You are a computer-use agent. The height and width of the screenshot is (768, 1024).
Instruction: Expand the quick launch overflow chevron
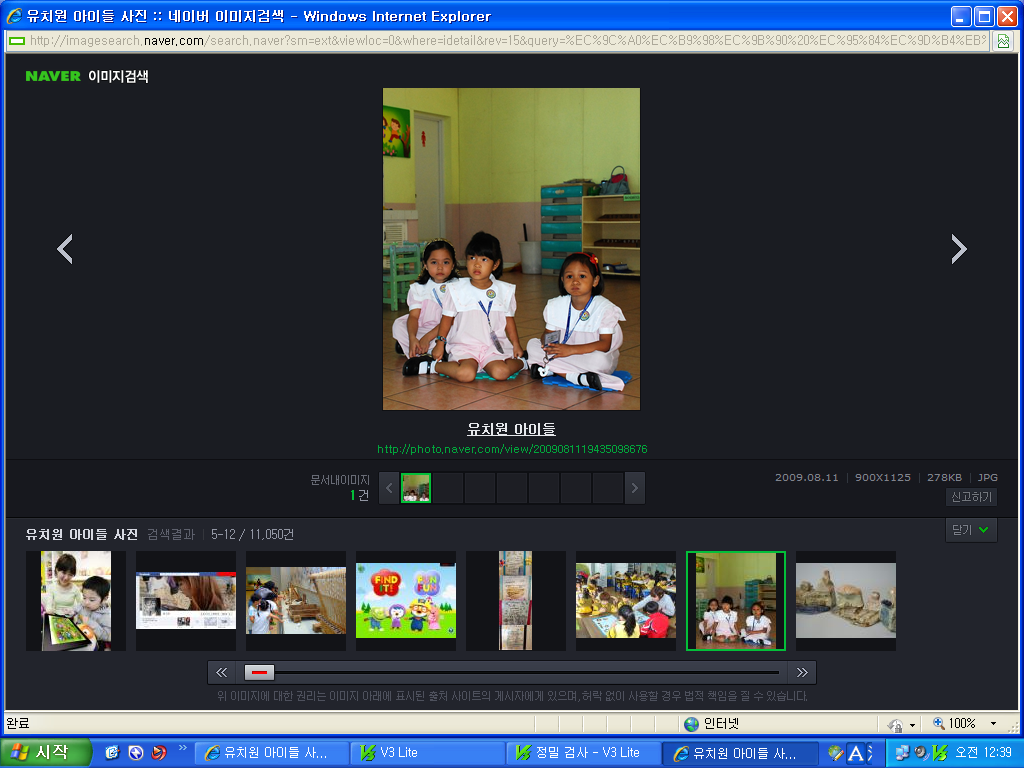(x=182, y=747)
